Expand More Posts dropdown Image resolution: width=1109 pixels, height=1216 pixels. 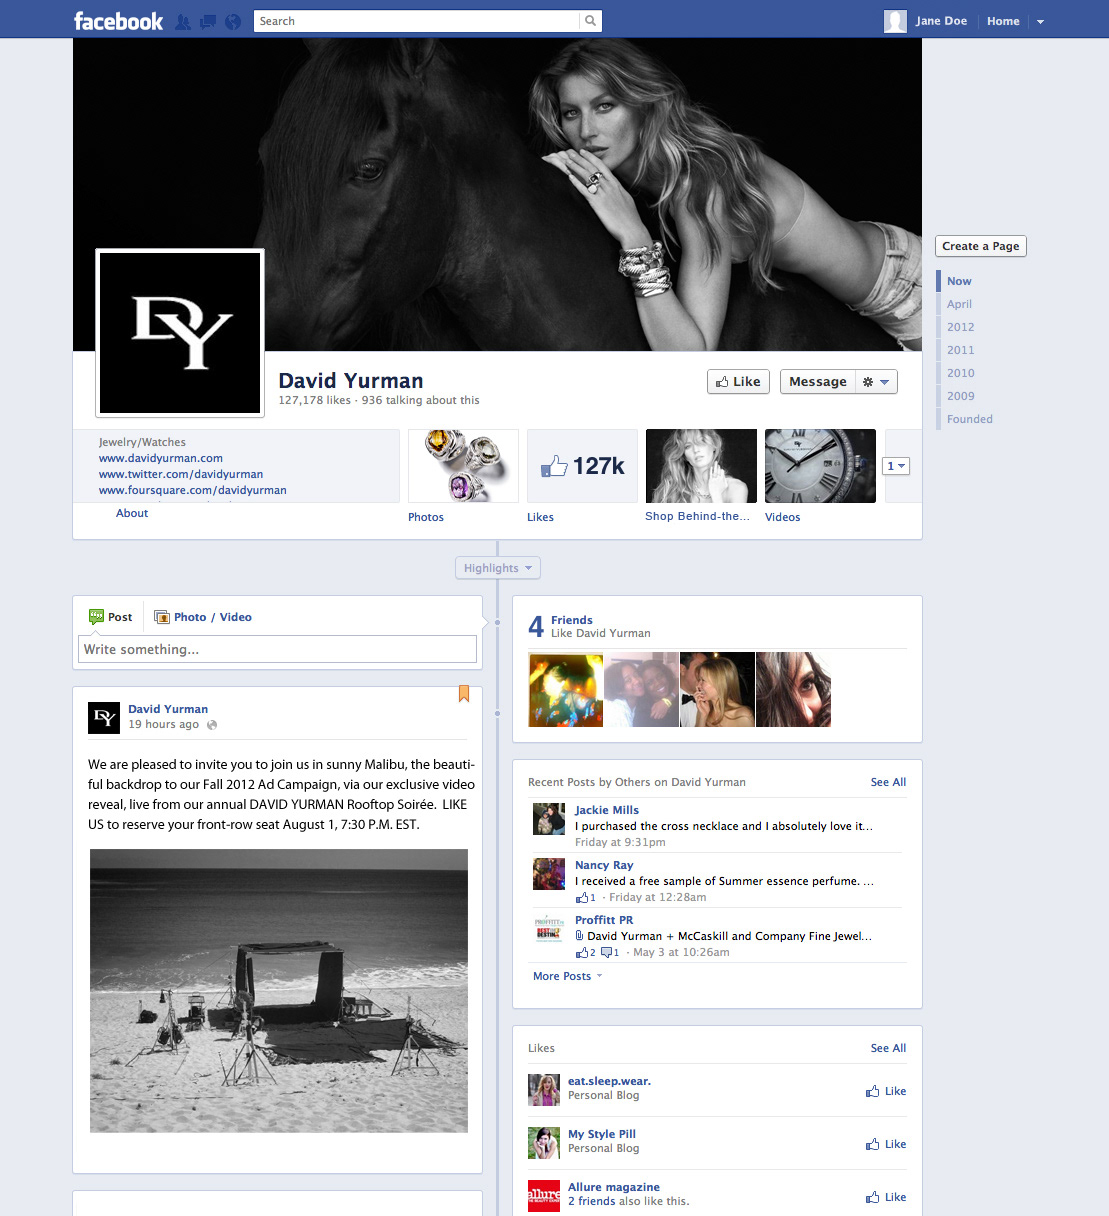[x=568, y=976]
